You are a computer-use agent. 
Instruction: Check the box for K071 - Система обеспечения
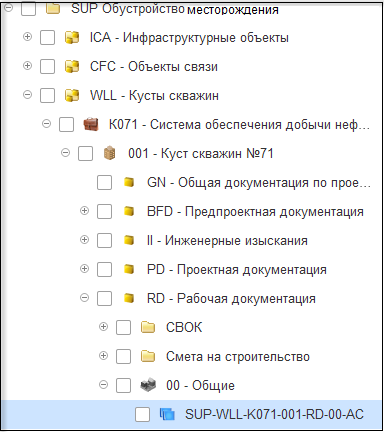click(x=66, y=124)
